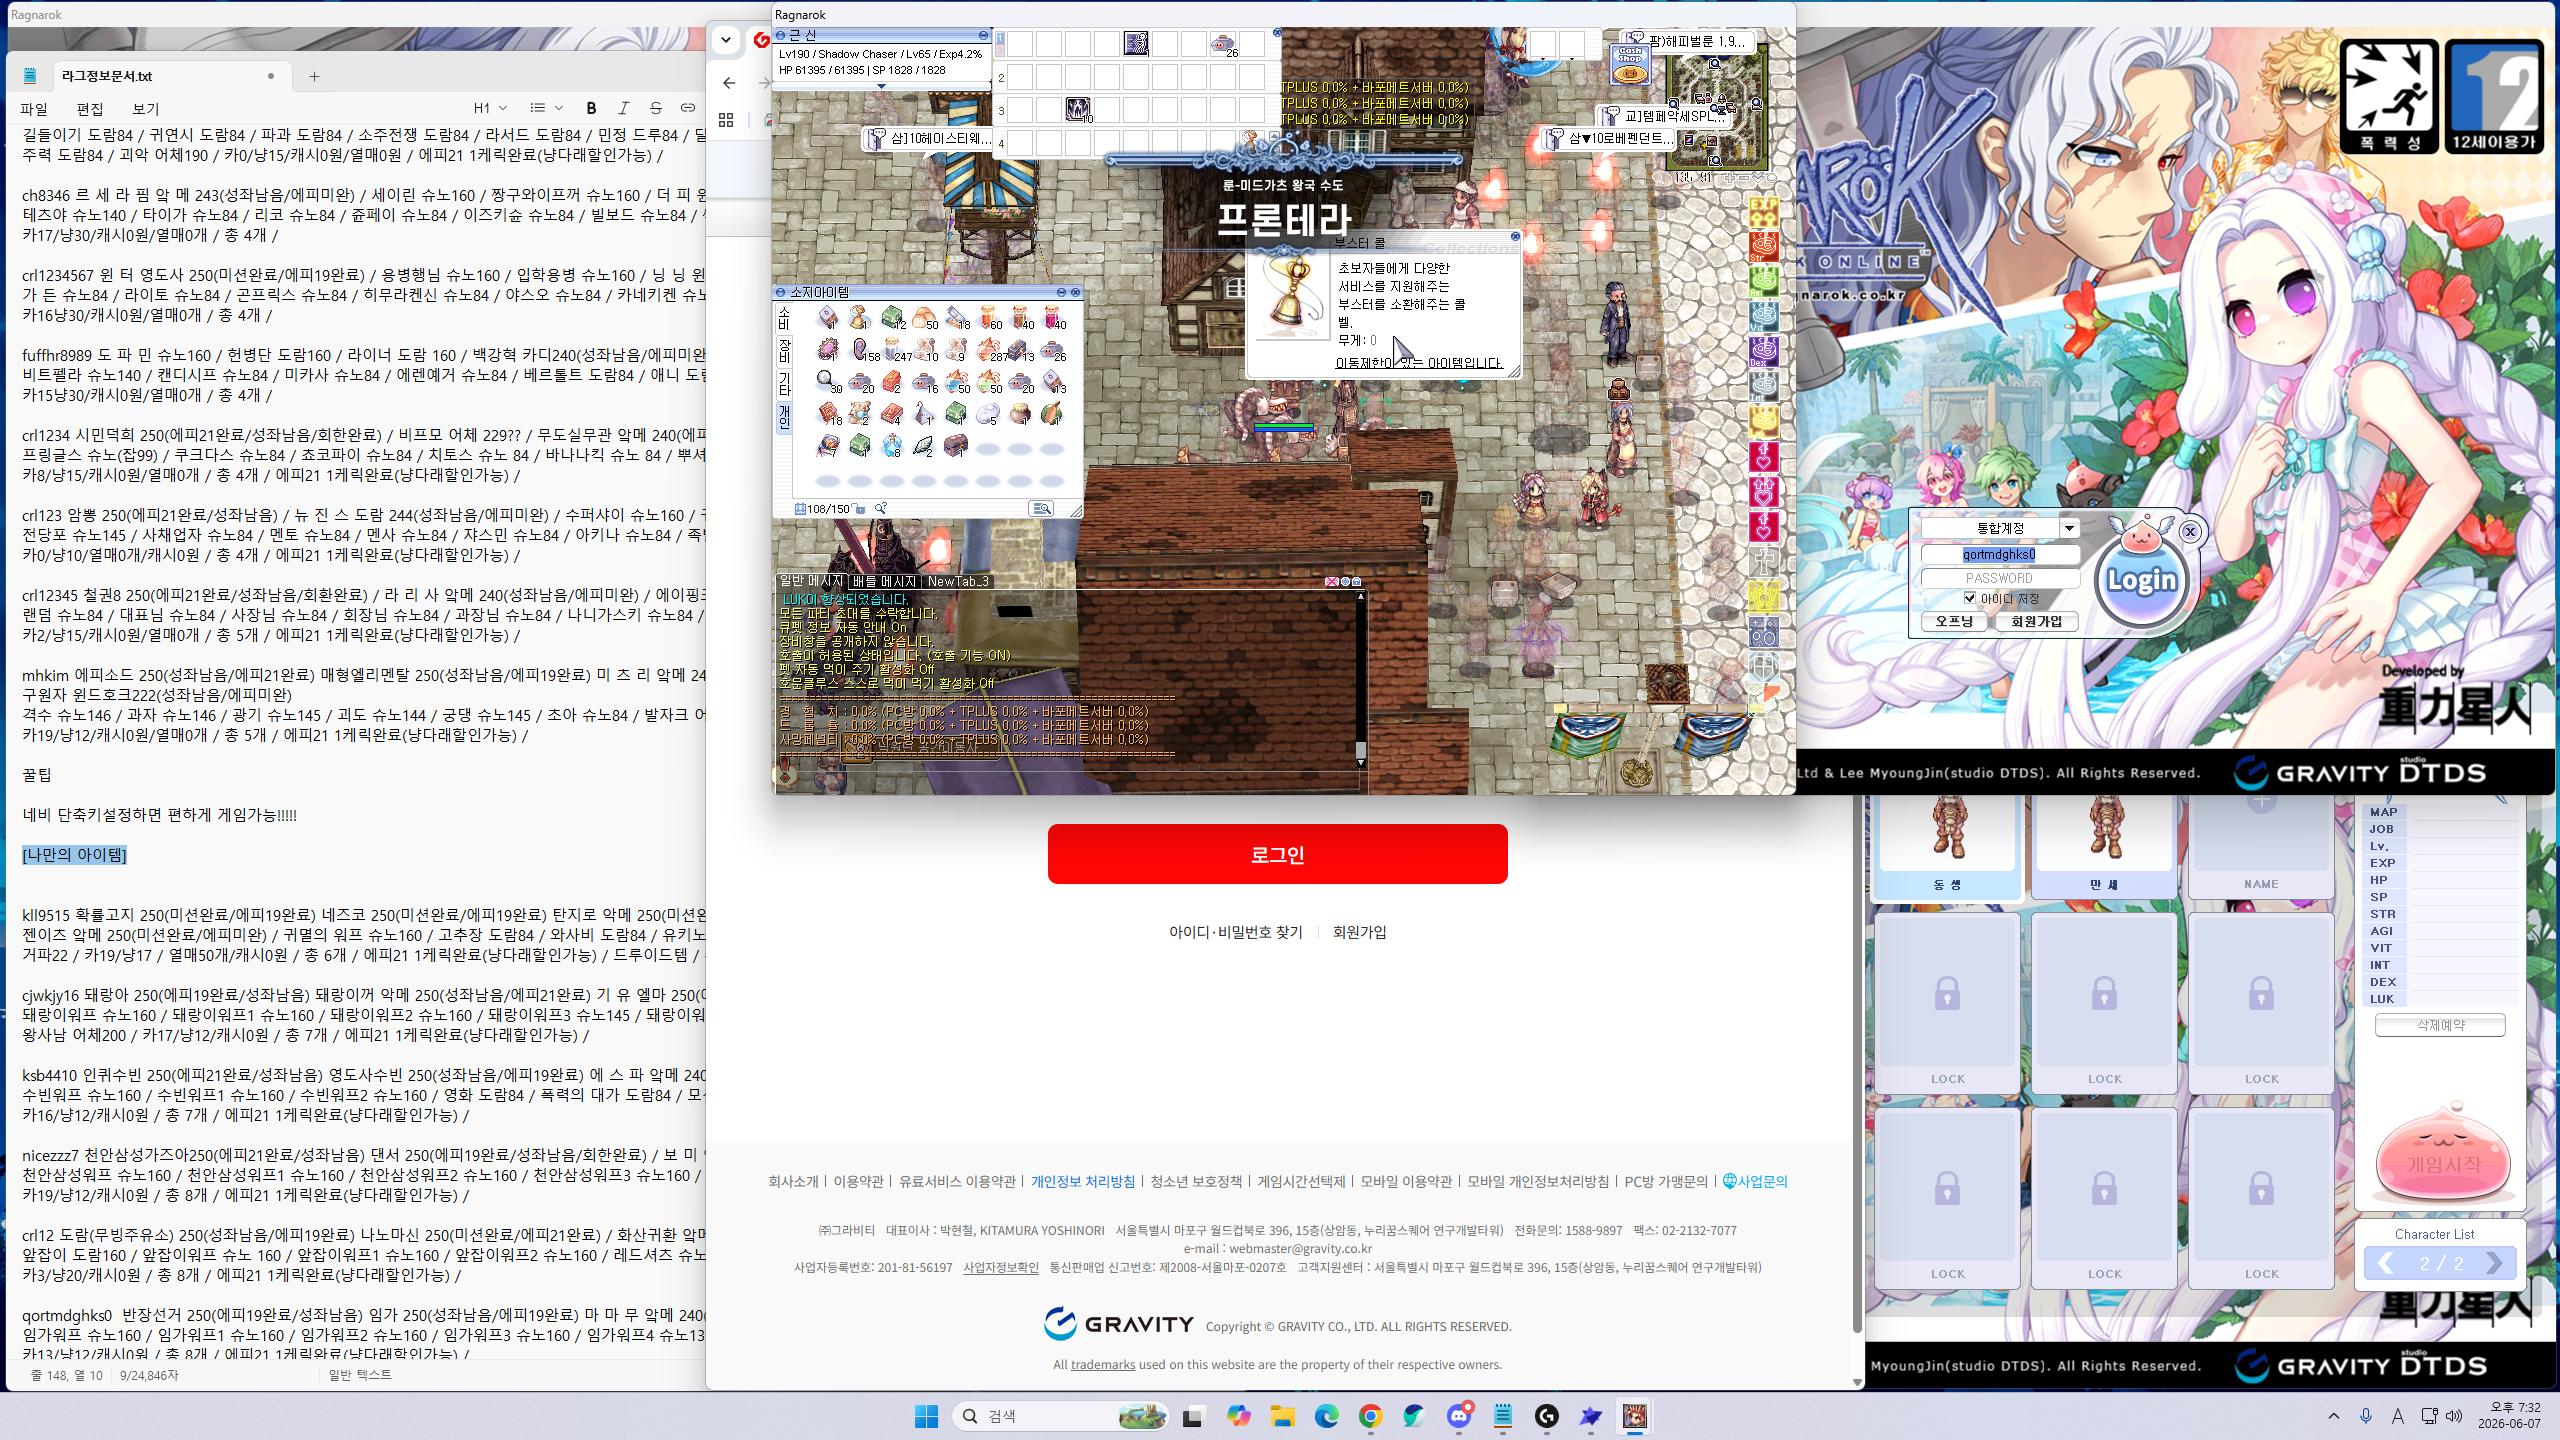Add new tab in Notepad
The width and height of the screenshot is (2560, 1440).
[x=314, y=76]
